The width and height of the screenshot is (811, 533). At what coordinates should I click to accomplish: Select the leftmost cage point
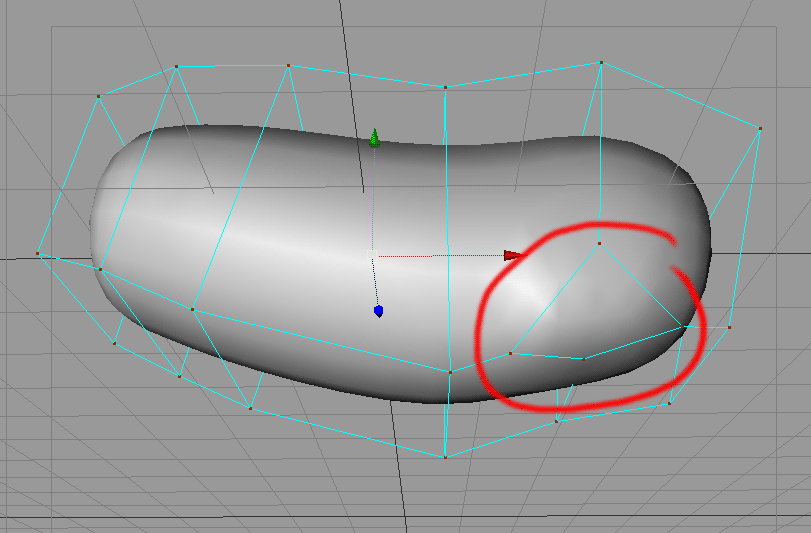tap(38, 253)
